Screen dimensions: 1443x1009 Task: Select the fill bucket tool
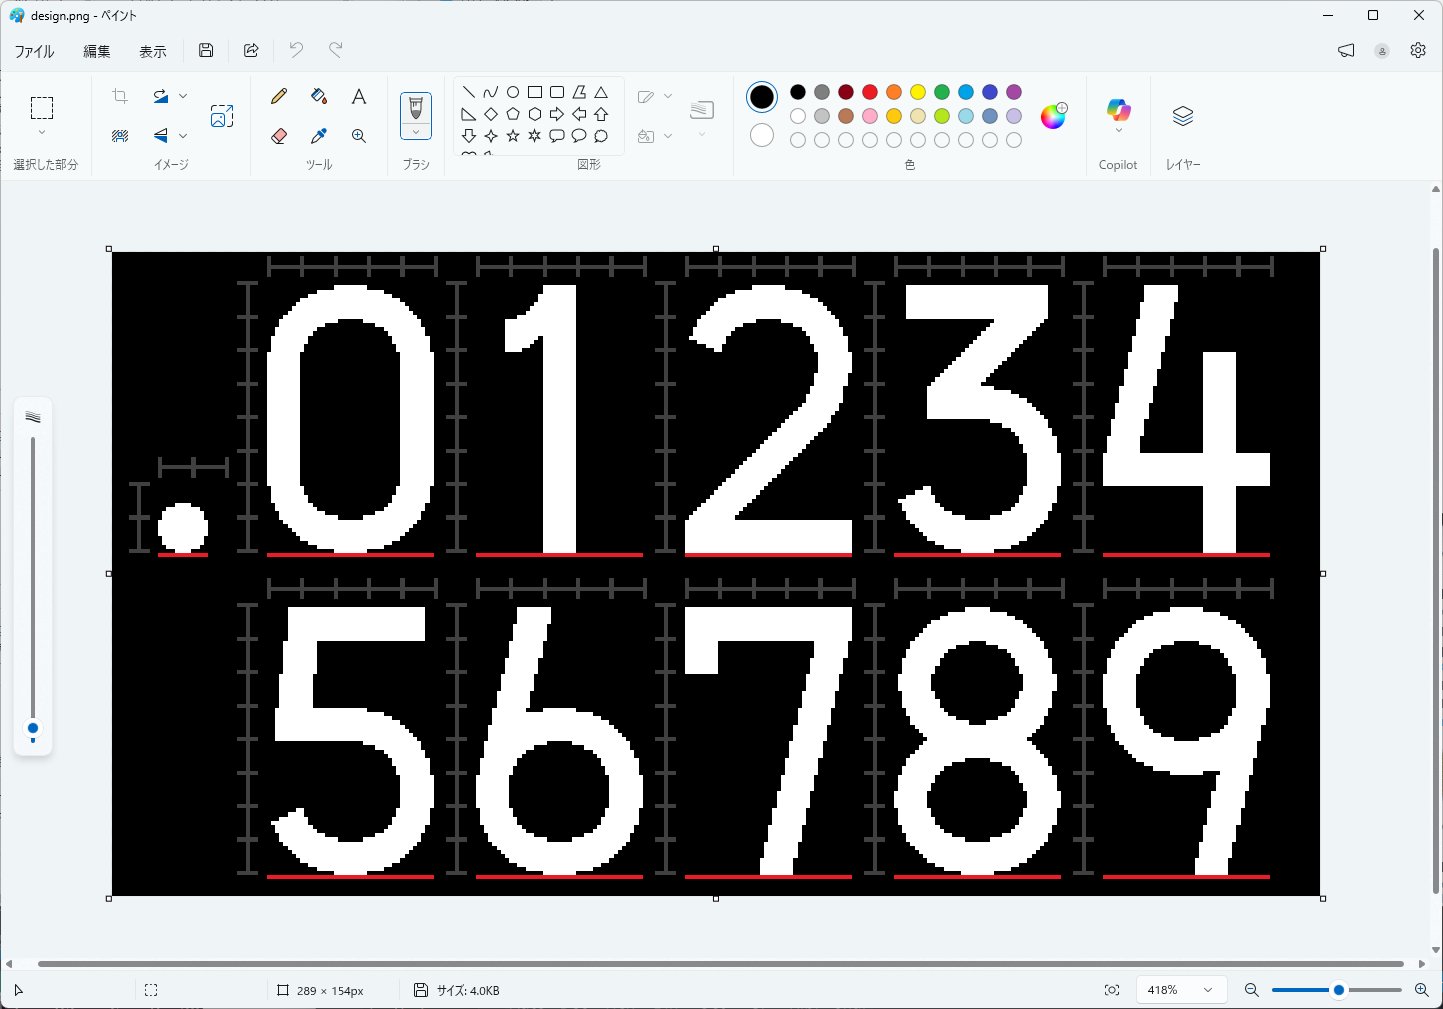click(x=319, y=96)
